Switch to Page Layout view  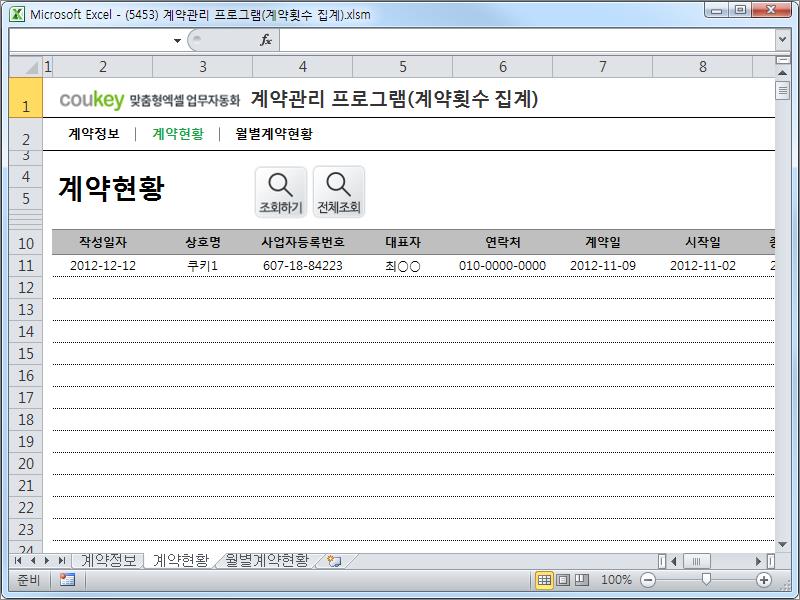click(x=563, y=580)
